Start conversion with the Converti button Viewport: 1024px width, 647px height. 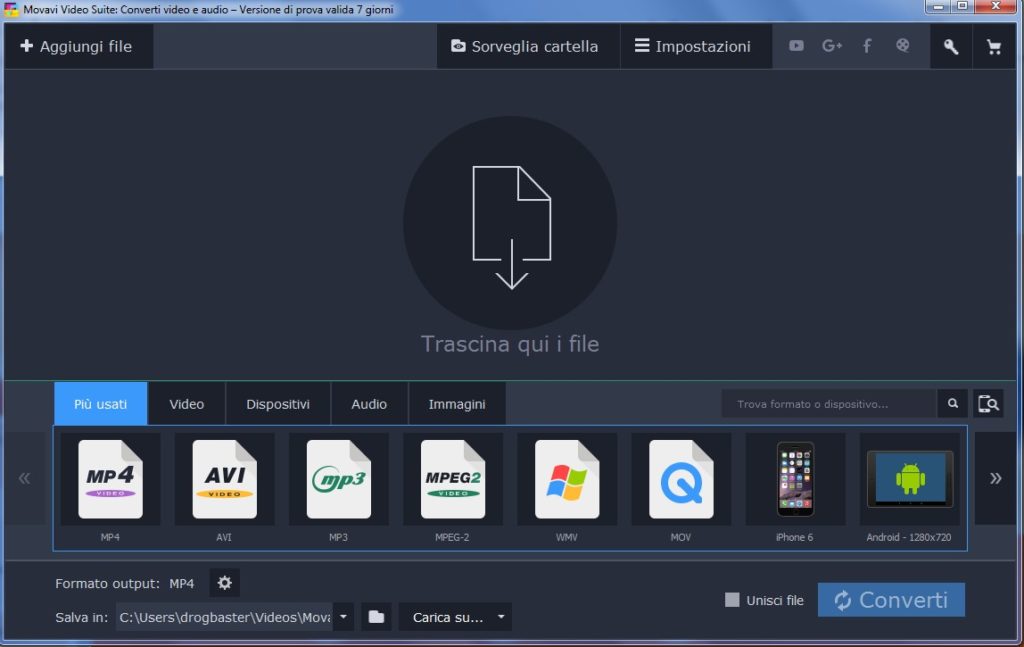pyautogui.click(x=890, y=600)
